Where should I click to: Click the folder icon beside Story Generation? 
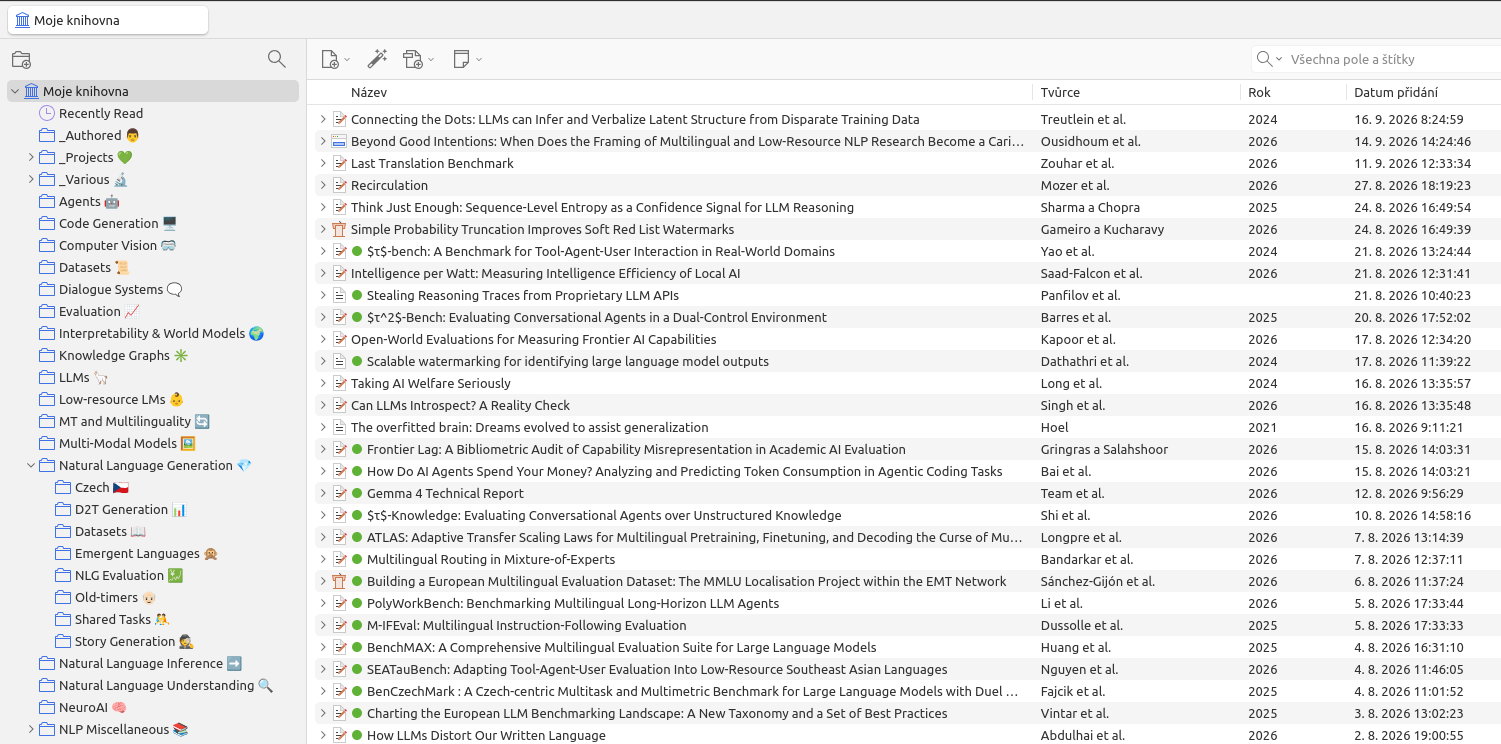[63, 641]
